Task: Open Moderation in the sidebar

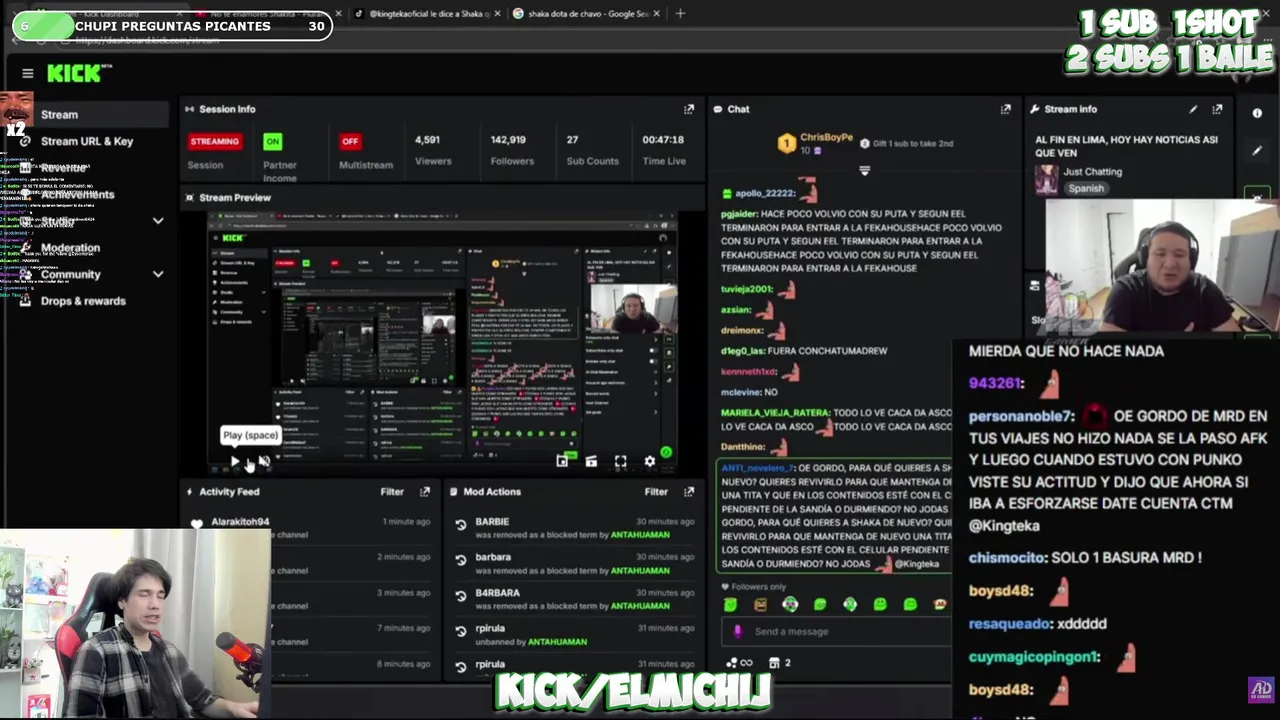Action: (x=71, y=248)
